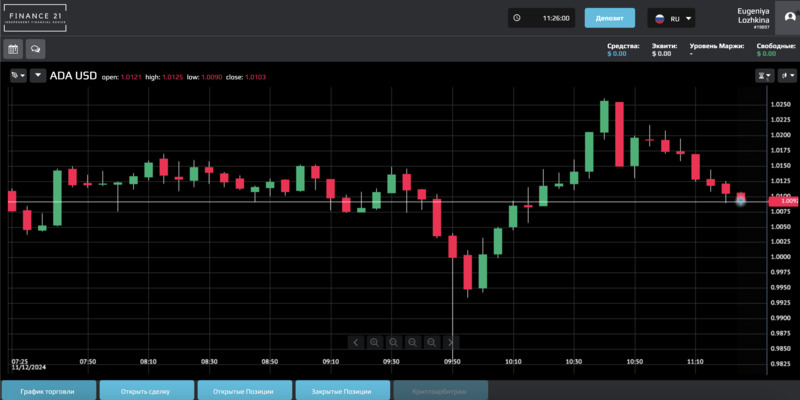This screenshot has height=400, width=800.
Task: Click the Finance 21 logo
Action: click(x=35, y=18)
